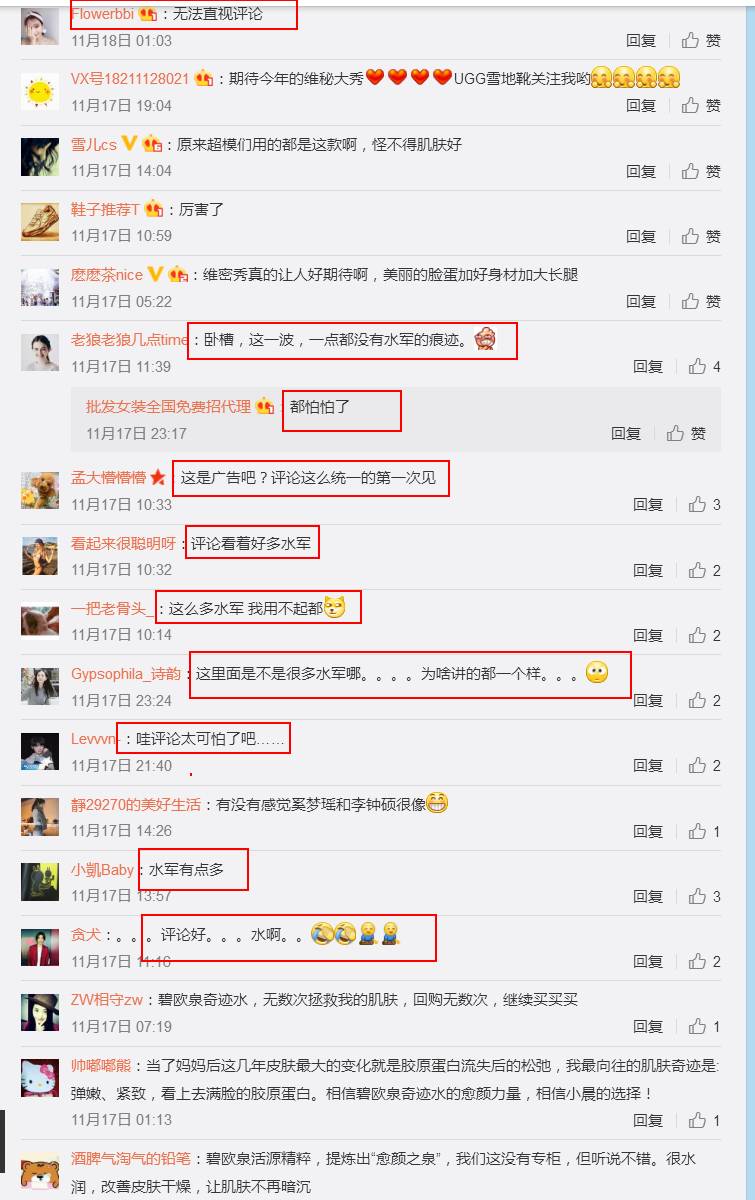755x1200 pixels.
Task: Click 帅嘟嘟熊's Hello Kitty avatar
Action: tap(40, 1081)
